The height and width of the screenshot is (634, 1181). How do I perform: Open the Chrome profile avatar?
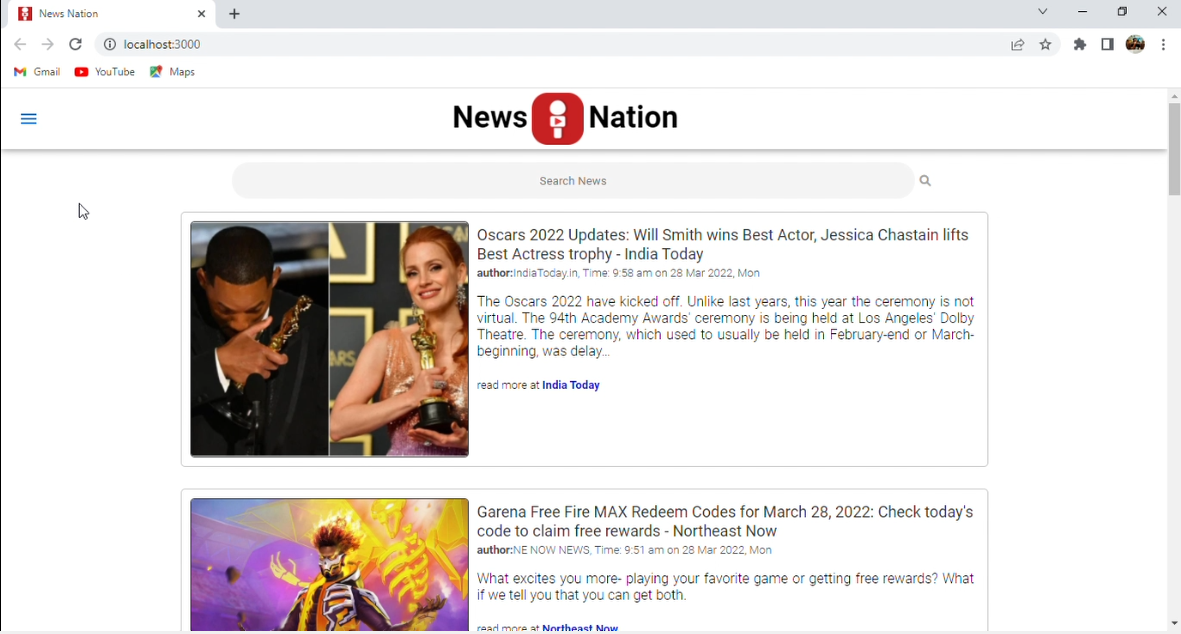point(1135,44)
